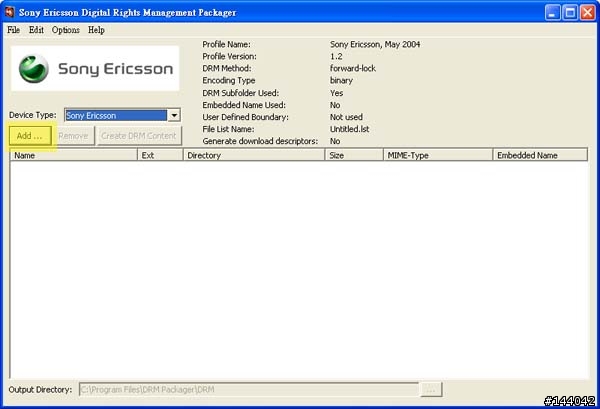Click the output directory browse button
This screenshot has width=600, height=409.
(431, 389)
